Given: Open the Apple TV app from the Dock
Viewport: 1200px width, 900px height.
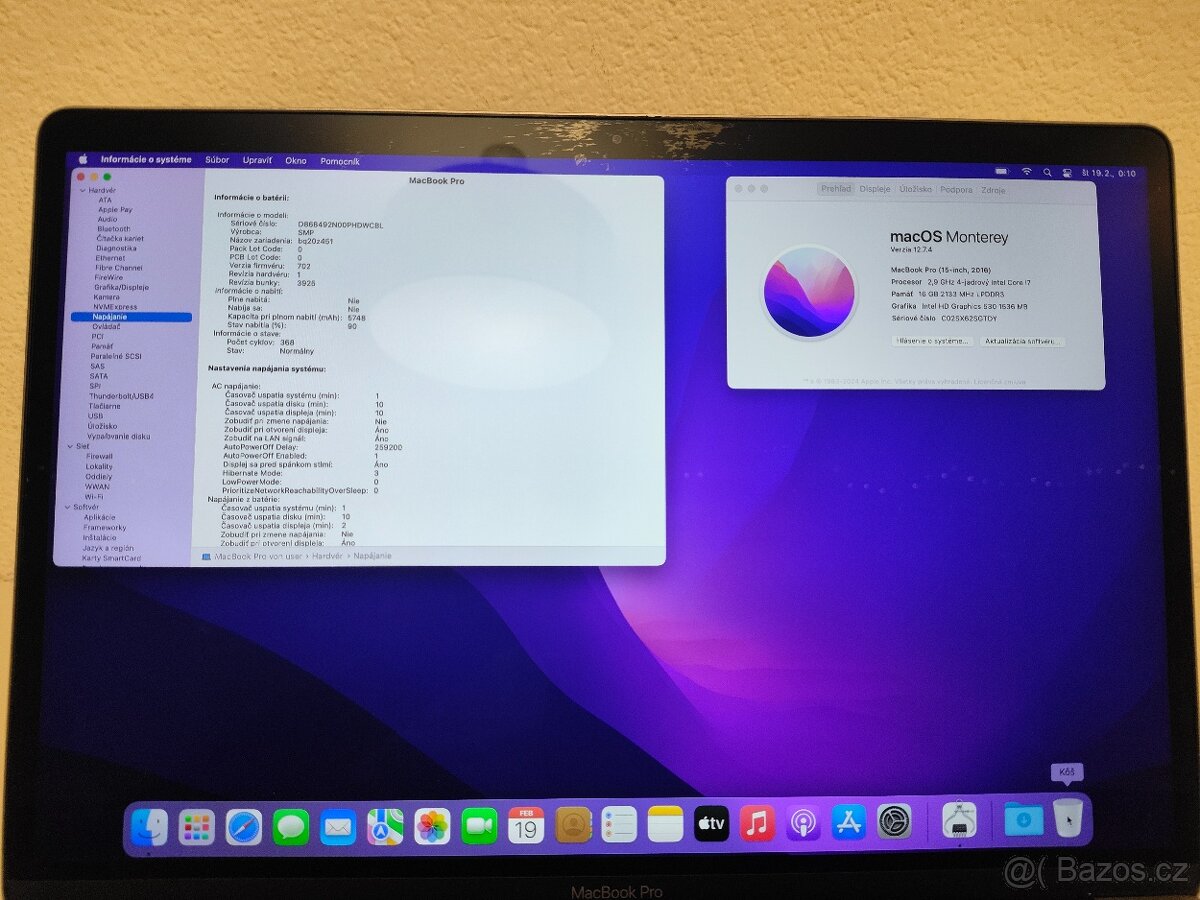Looking at the screenshot, I should point(710,826).
